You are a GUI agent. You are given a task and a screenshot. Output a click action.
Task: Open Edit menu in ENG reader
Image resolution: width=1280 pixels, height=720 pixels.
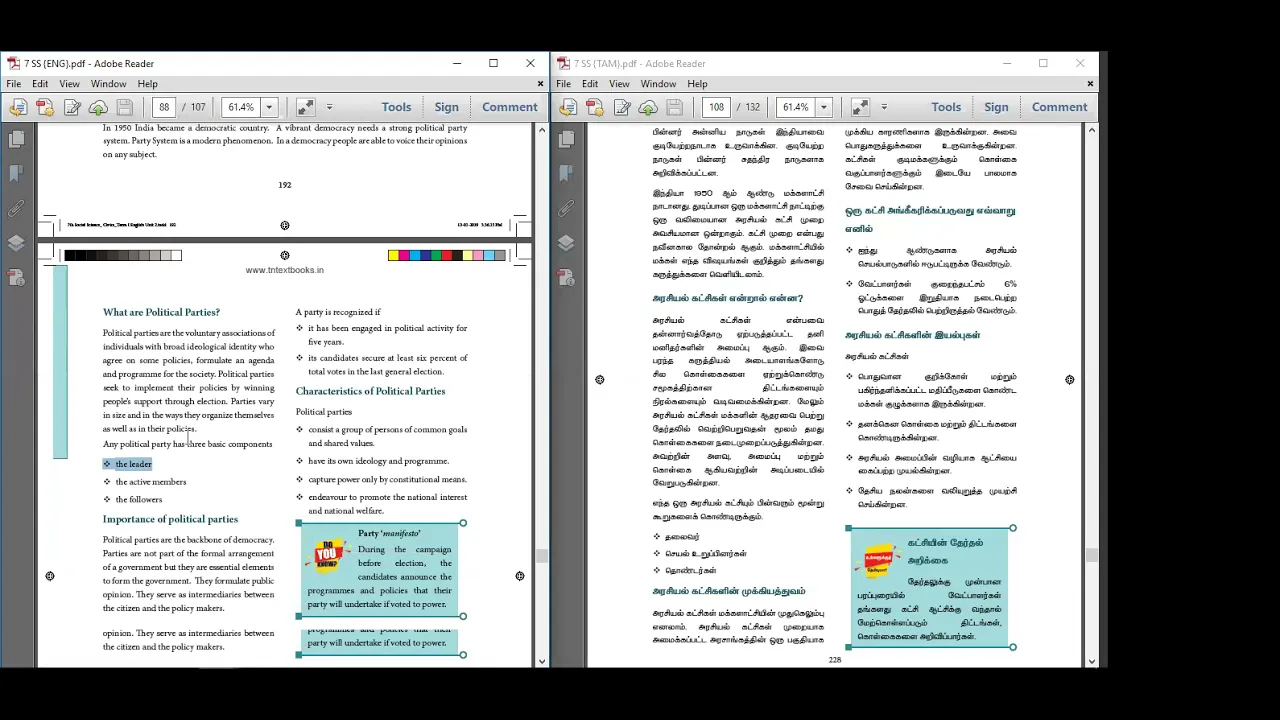[x=40, y=84]
